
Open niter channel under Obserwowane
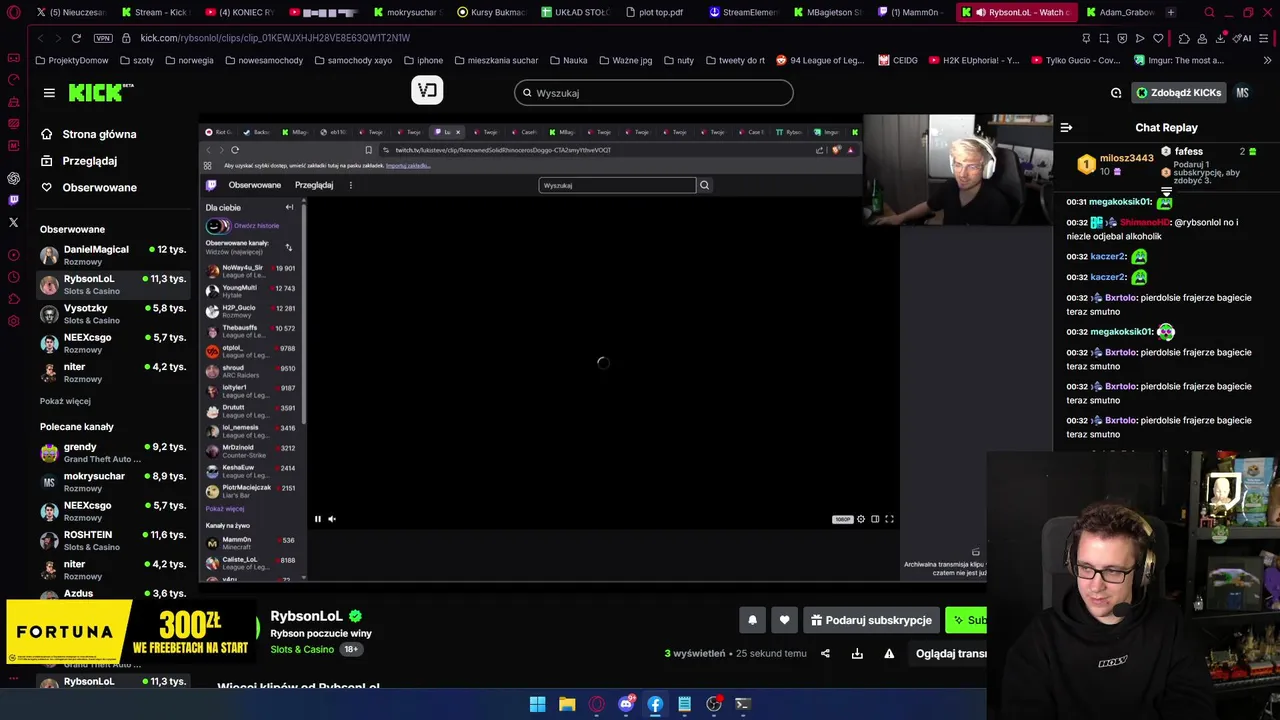tap(113, 373)
